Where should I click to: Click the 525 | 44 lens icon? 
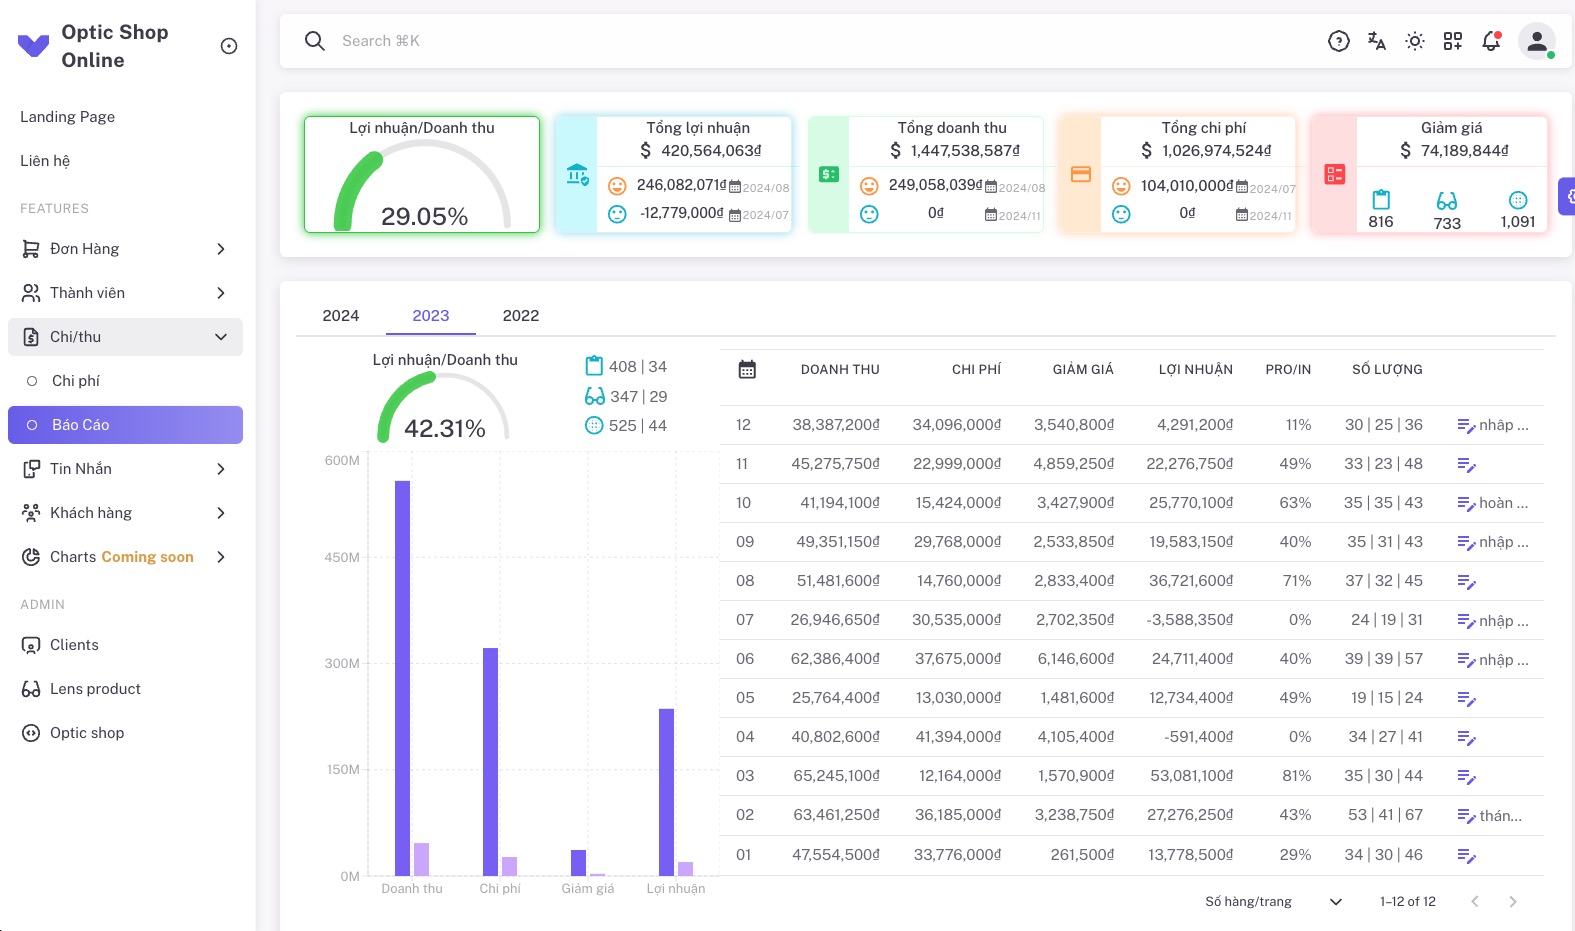[x=594, y=425]
